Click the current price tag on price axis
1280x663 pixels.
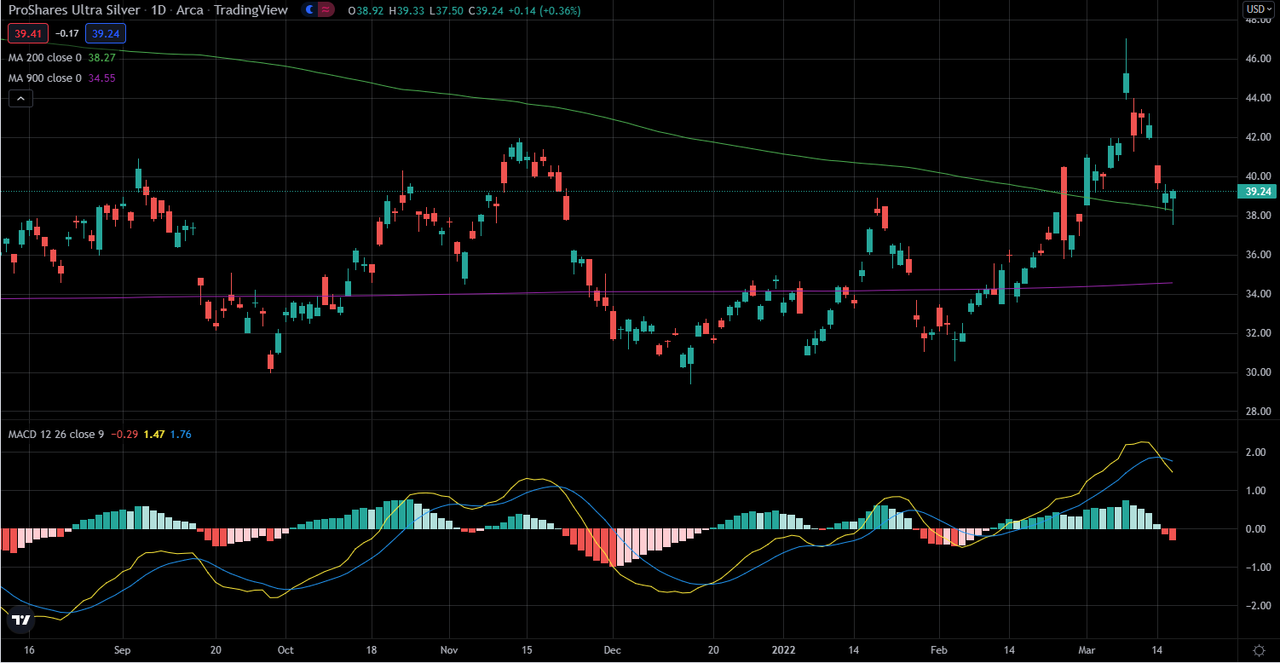coord(1257,191)
